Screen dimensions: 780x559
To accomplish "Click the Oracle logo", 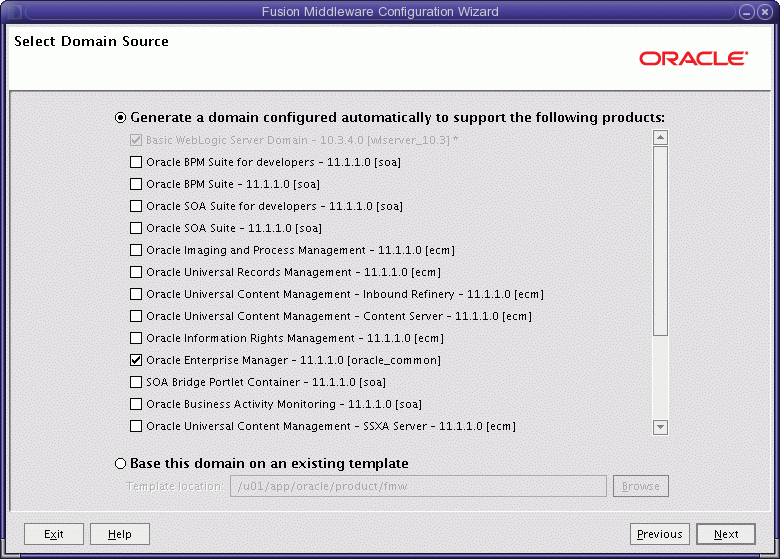I will (693, 59).
